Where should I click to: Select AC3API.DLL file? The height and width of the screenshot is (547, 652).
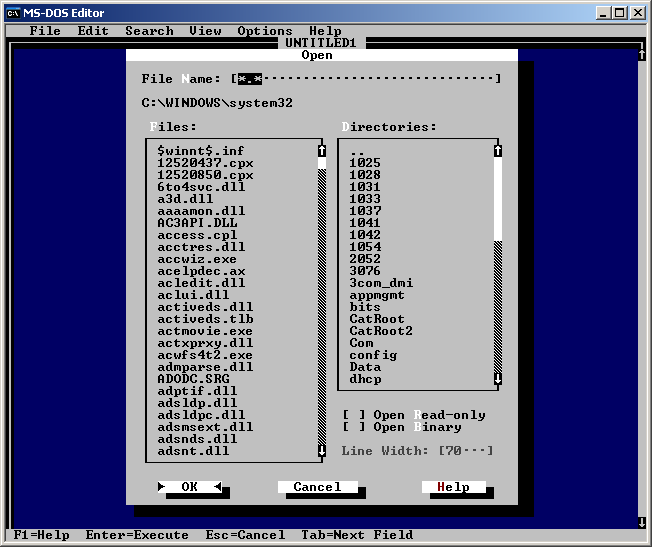(198, 223)
